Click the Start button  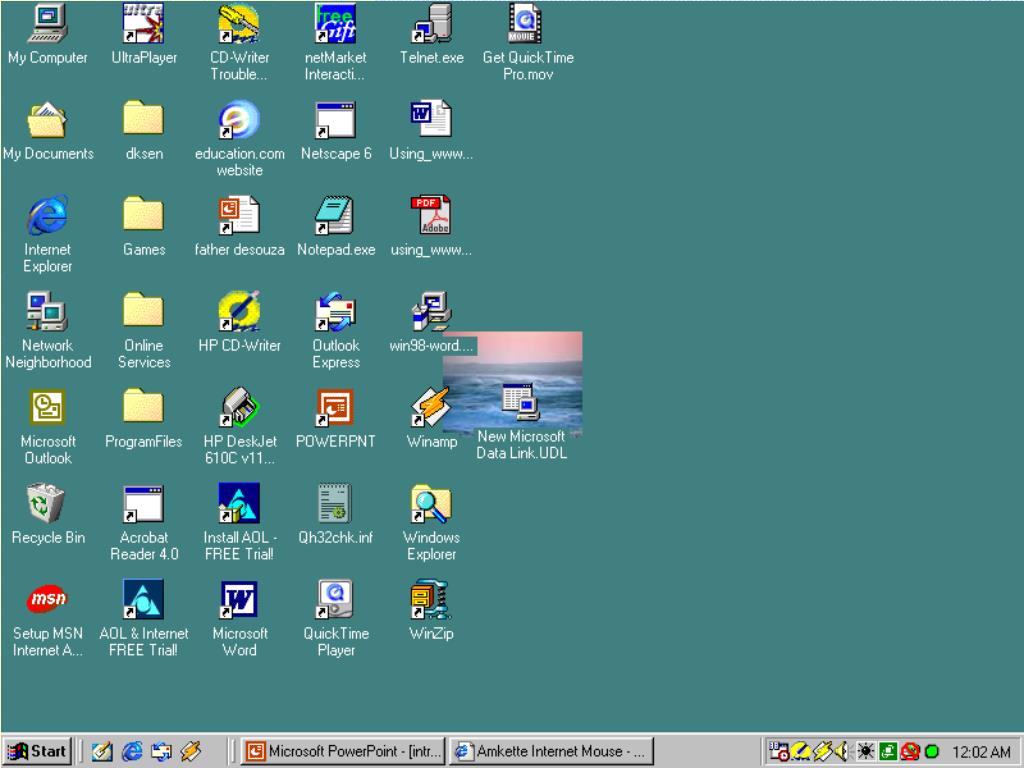[x=37, y=751]
